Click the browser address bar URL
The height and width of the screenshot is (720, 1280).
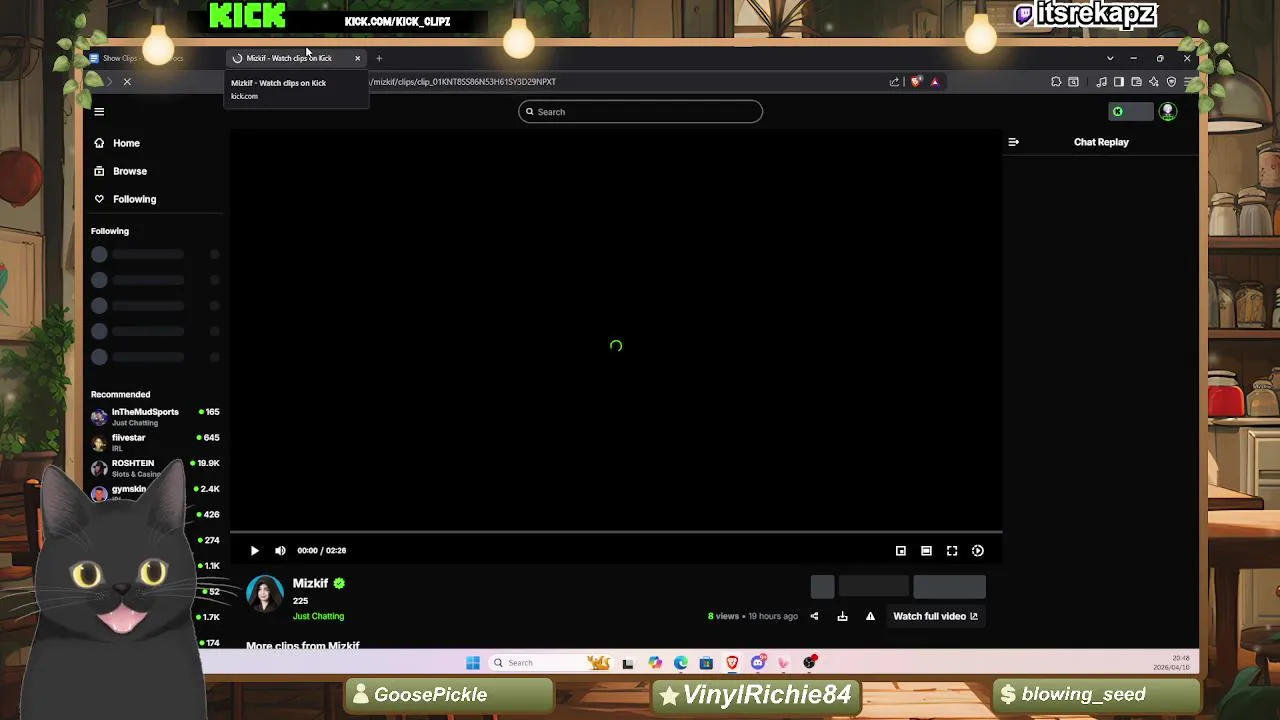(x=463, y=82)
